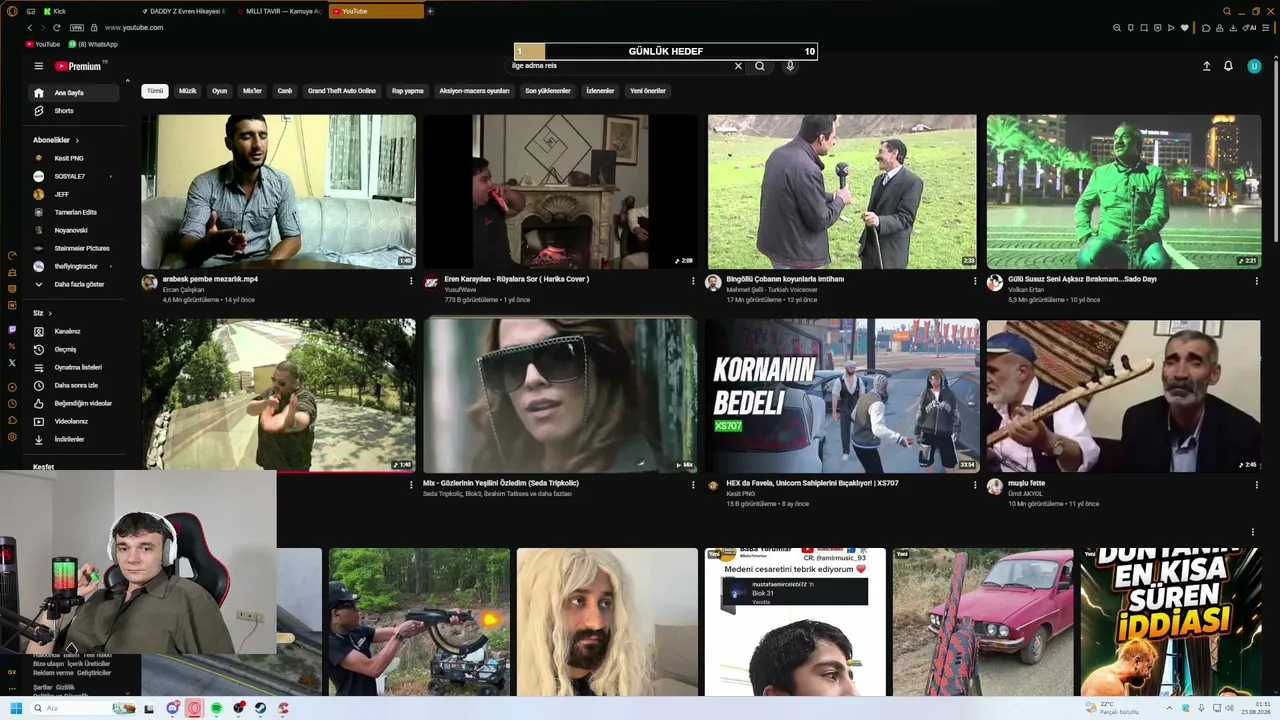This screenshot has height=720, width=1280.
Task: Expand the Abonelikler subscriptions section
Action: pyautogui.click(x=56, y=140)
